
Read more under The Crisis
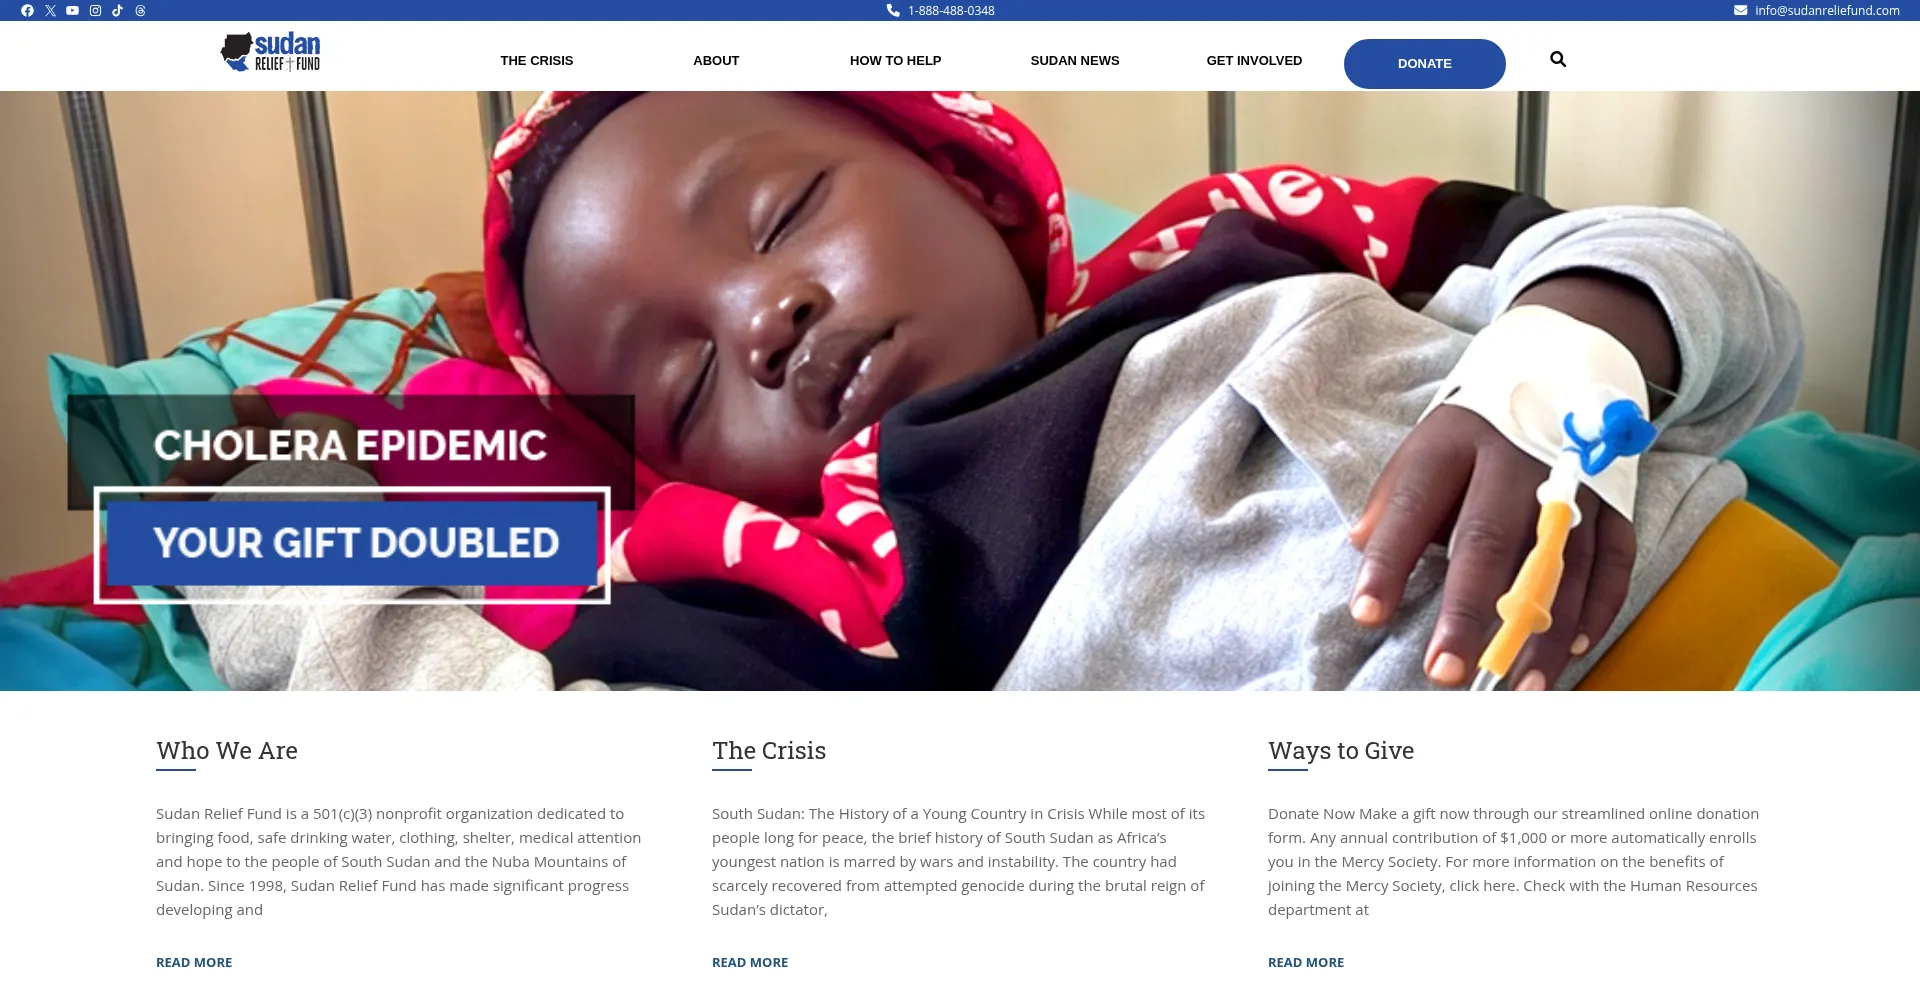750,963
